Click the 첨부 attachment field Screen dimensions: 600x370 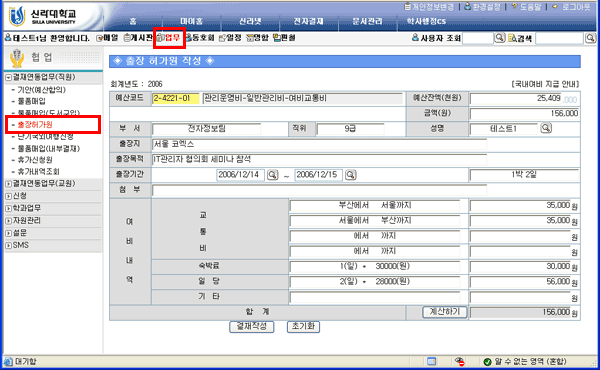coord(320,190)
